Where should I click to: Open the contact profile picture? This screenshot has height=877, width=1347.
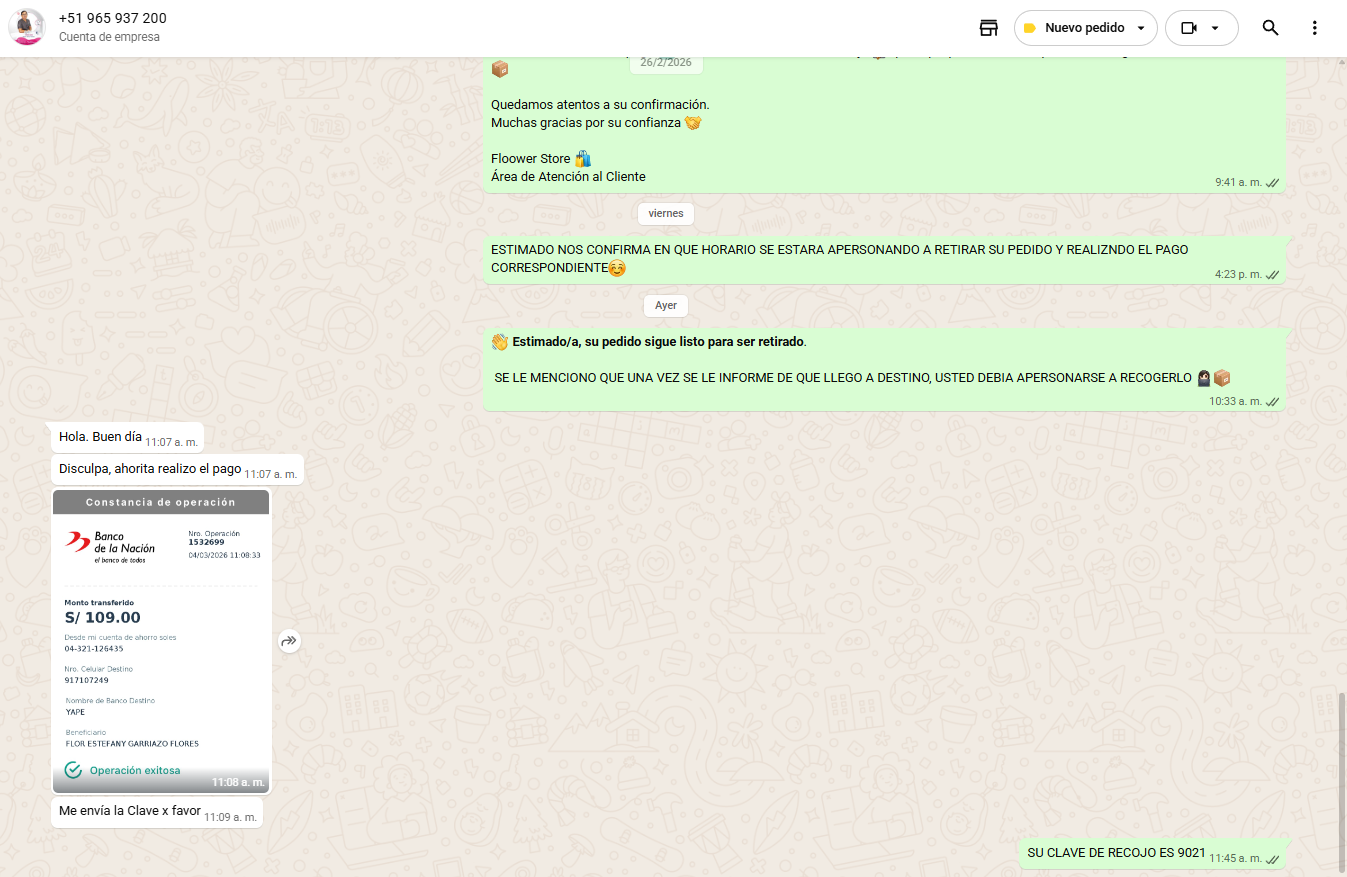pyautogui.click(x=27, y=28)
